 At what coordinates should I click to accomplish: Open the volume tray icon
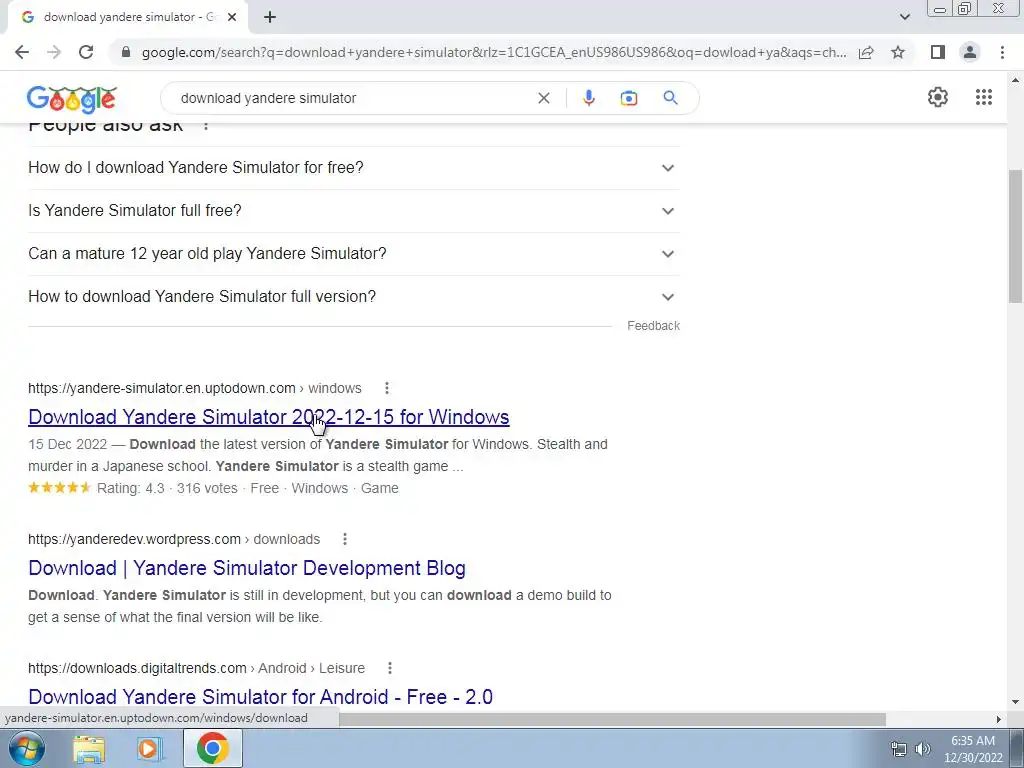pyautogui.click(x=923, y=749)
